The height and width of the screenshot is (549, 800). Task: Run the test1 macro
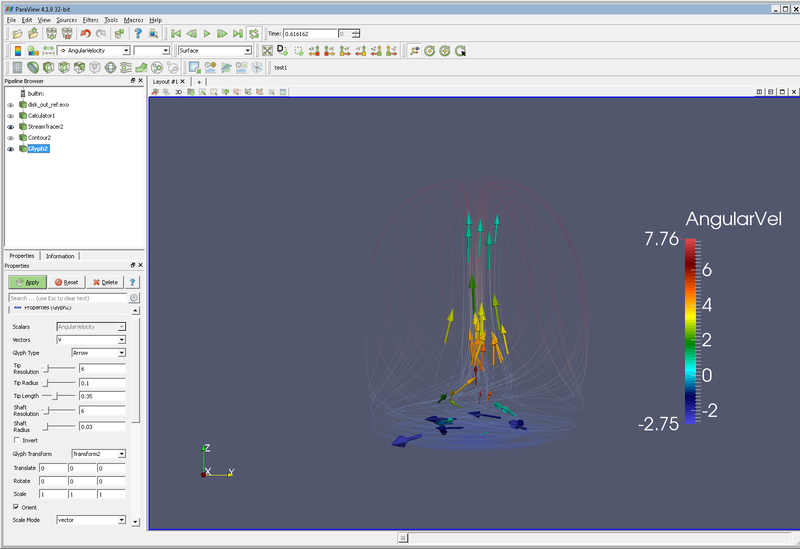281,67
